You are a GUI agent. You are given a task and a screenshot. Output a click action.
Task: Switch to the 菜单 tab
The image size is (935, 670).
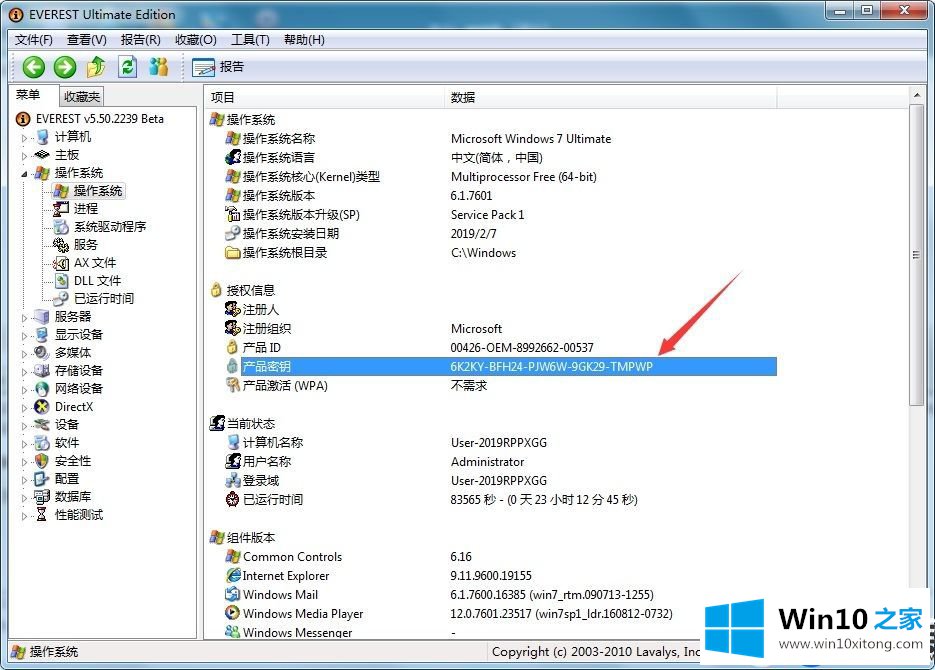pos(28,95)
